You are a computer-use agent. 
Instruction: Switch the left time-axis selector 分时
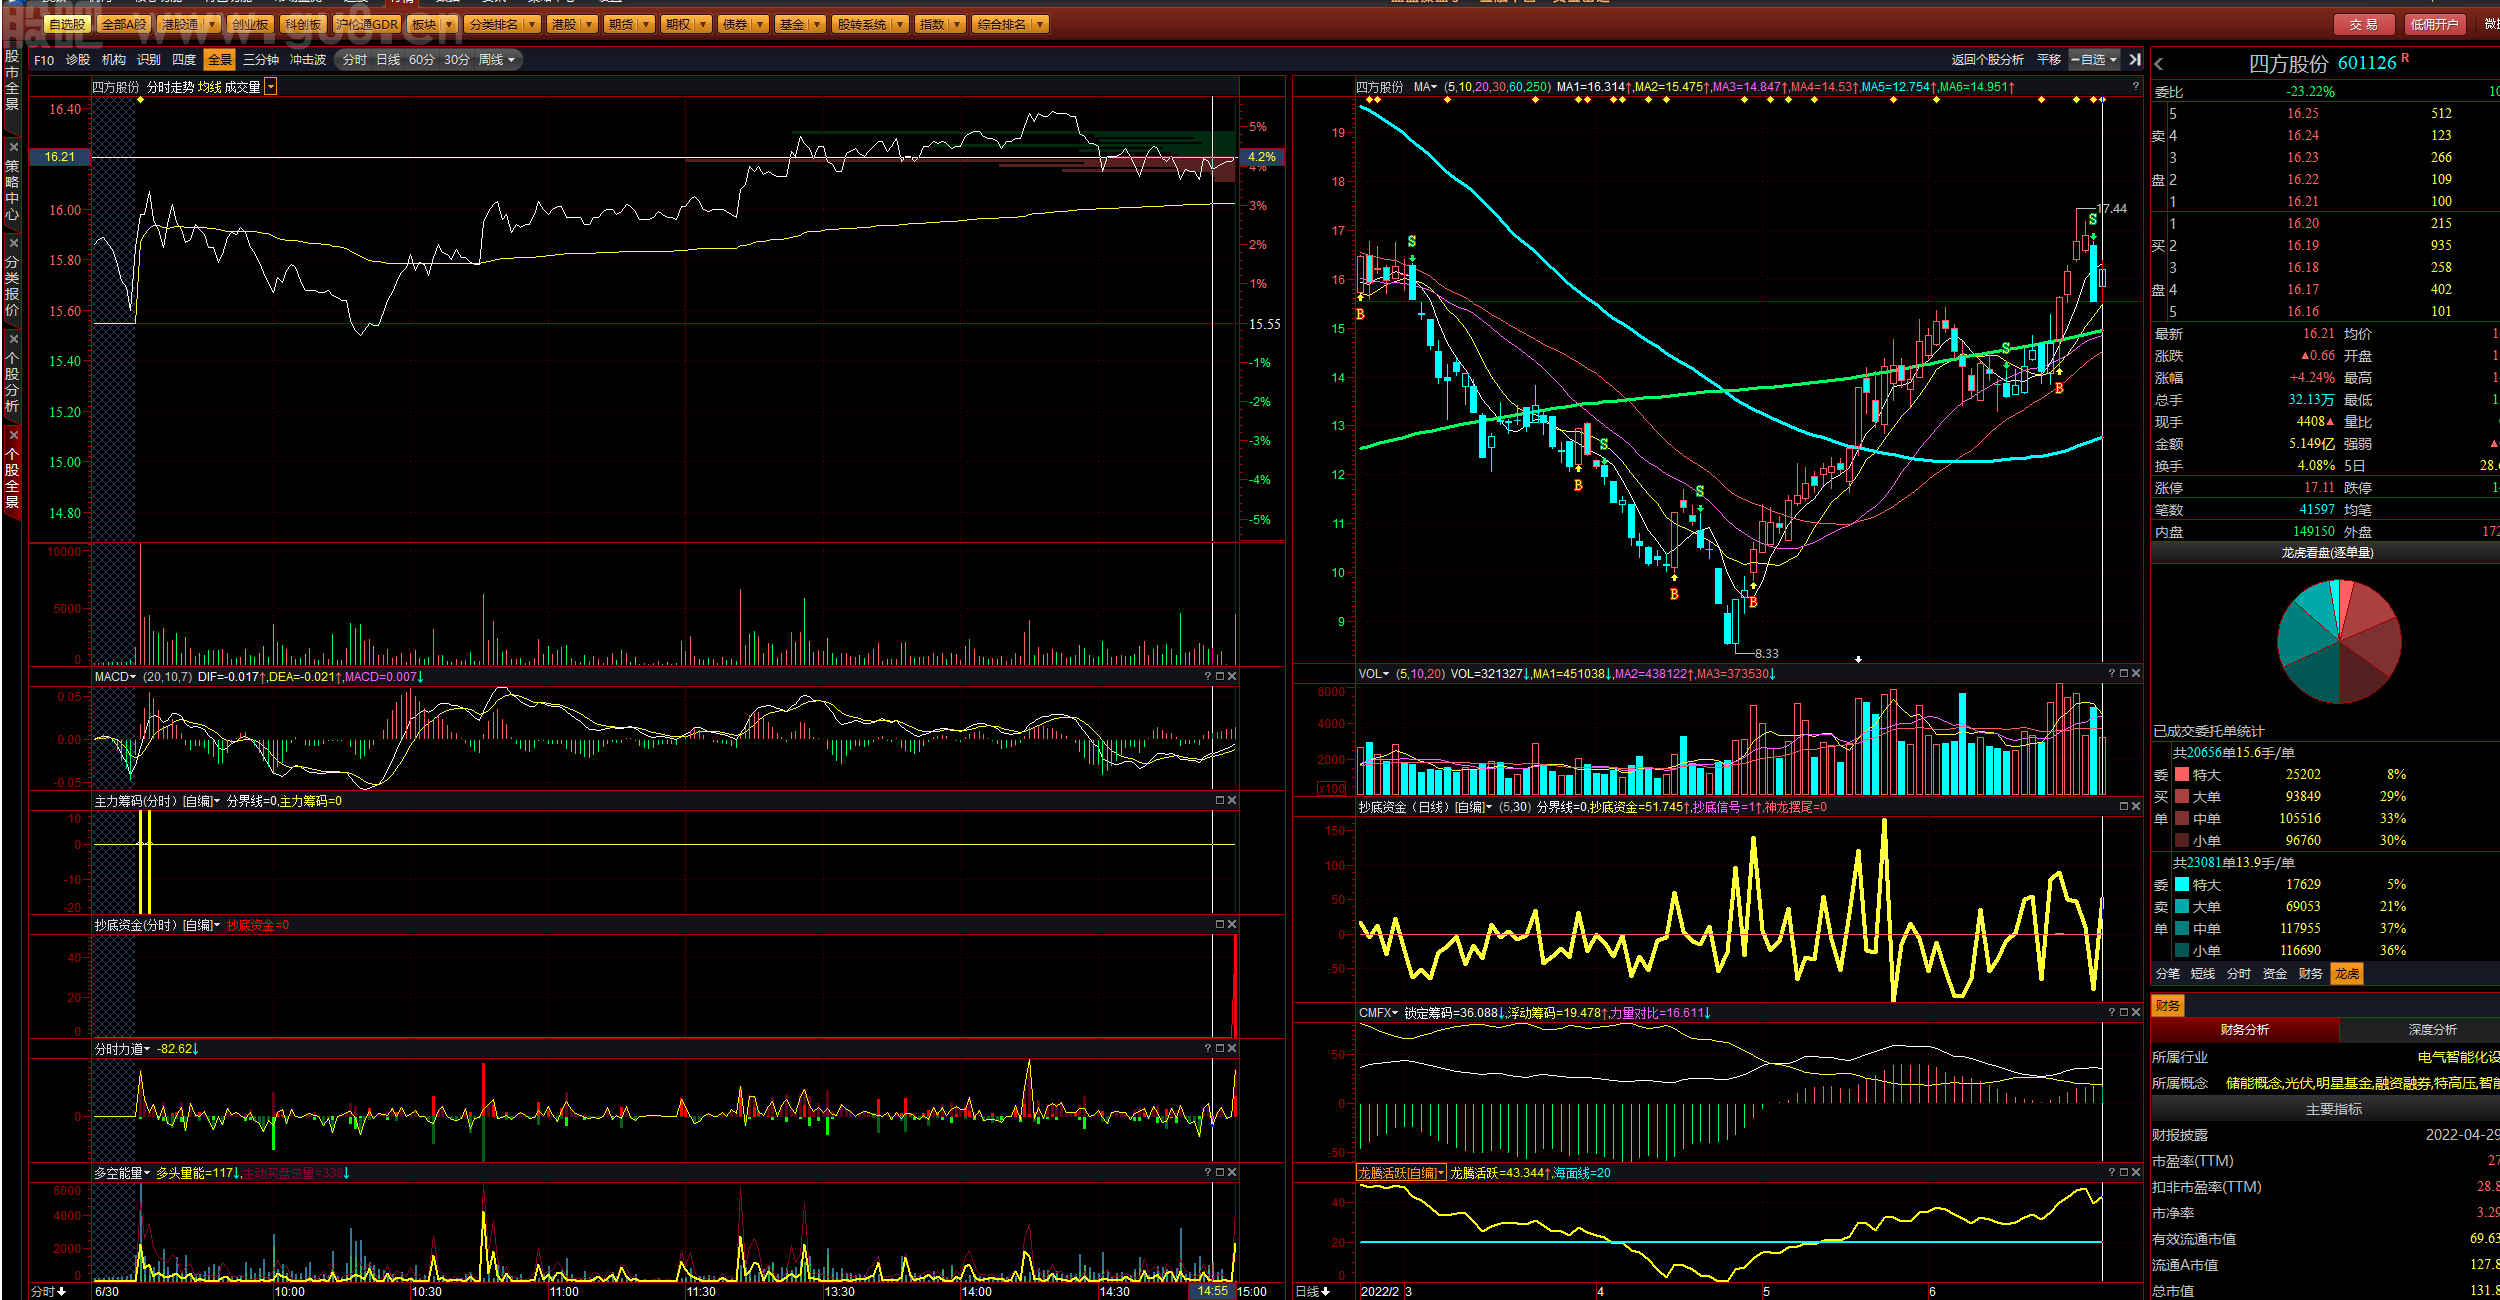pyautogui.click(x=48, y=1292)
